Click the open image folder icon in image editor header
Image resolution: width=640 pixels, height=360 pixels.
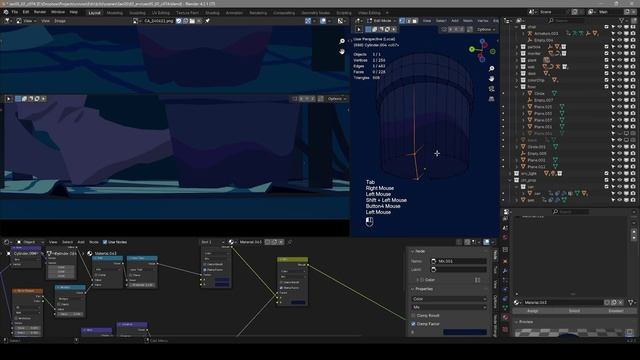point(192,20)
